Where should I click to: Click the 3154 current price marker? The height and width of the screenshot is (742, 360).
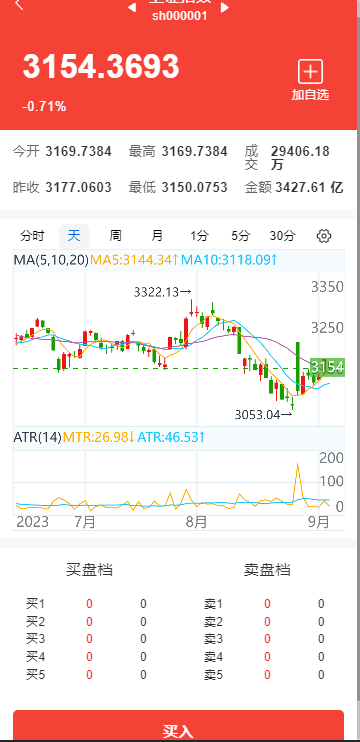[327, 367]
